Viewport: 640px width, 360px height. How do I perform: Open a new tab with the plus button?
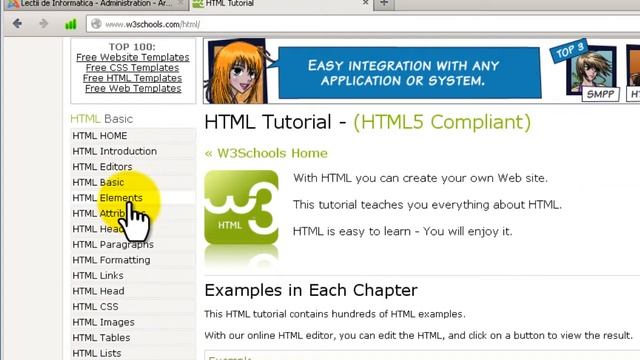(x=384, y=4)
